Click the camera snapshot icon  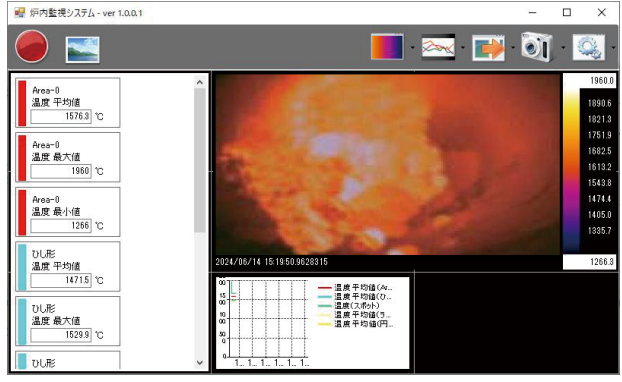point(537,47)
